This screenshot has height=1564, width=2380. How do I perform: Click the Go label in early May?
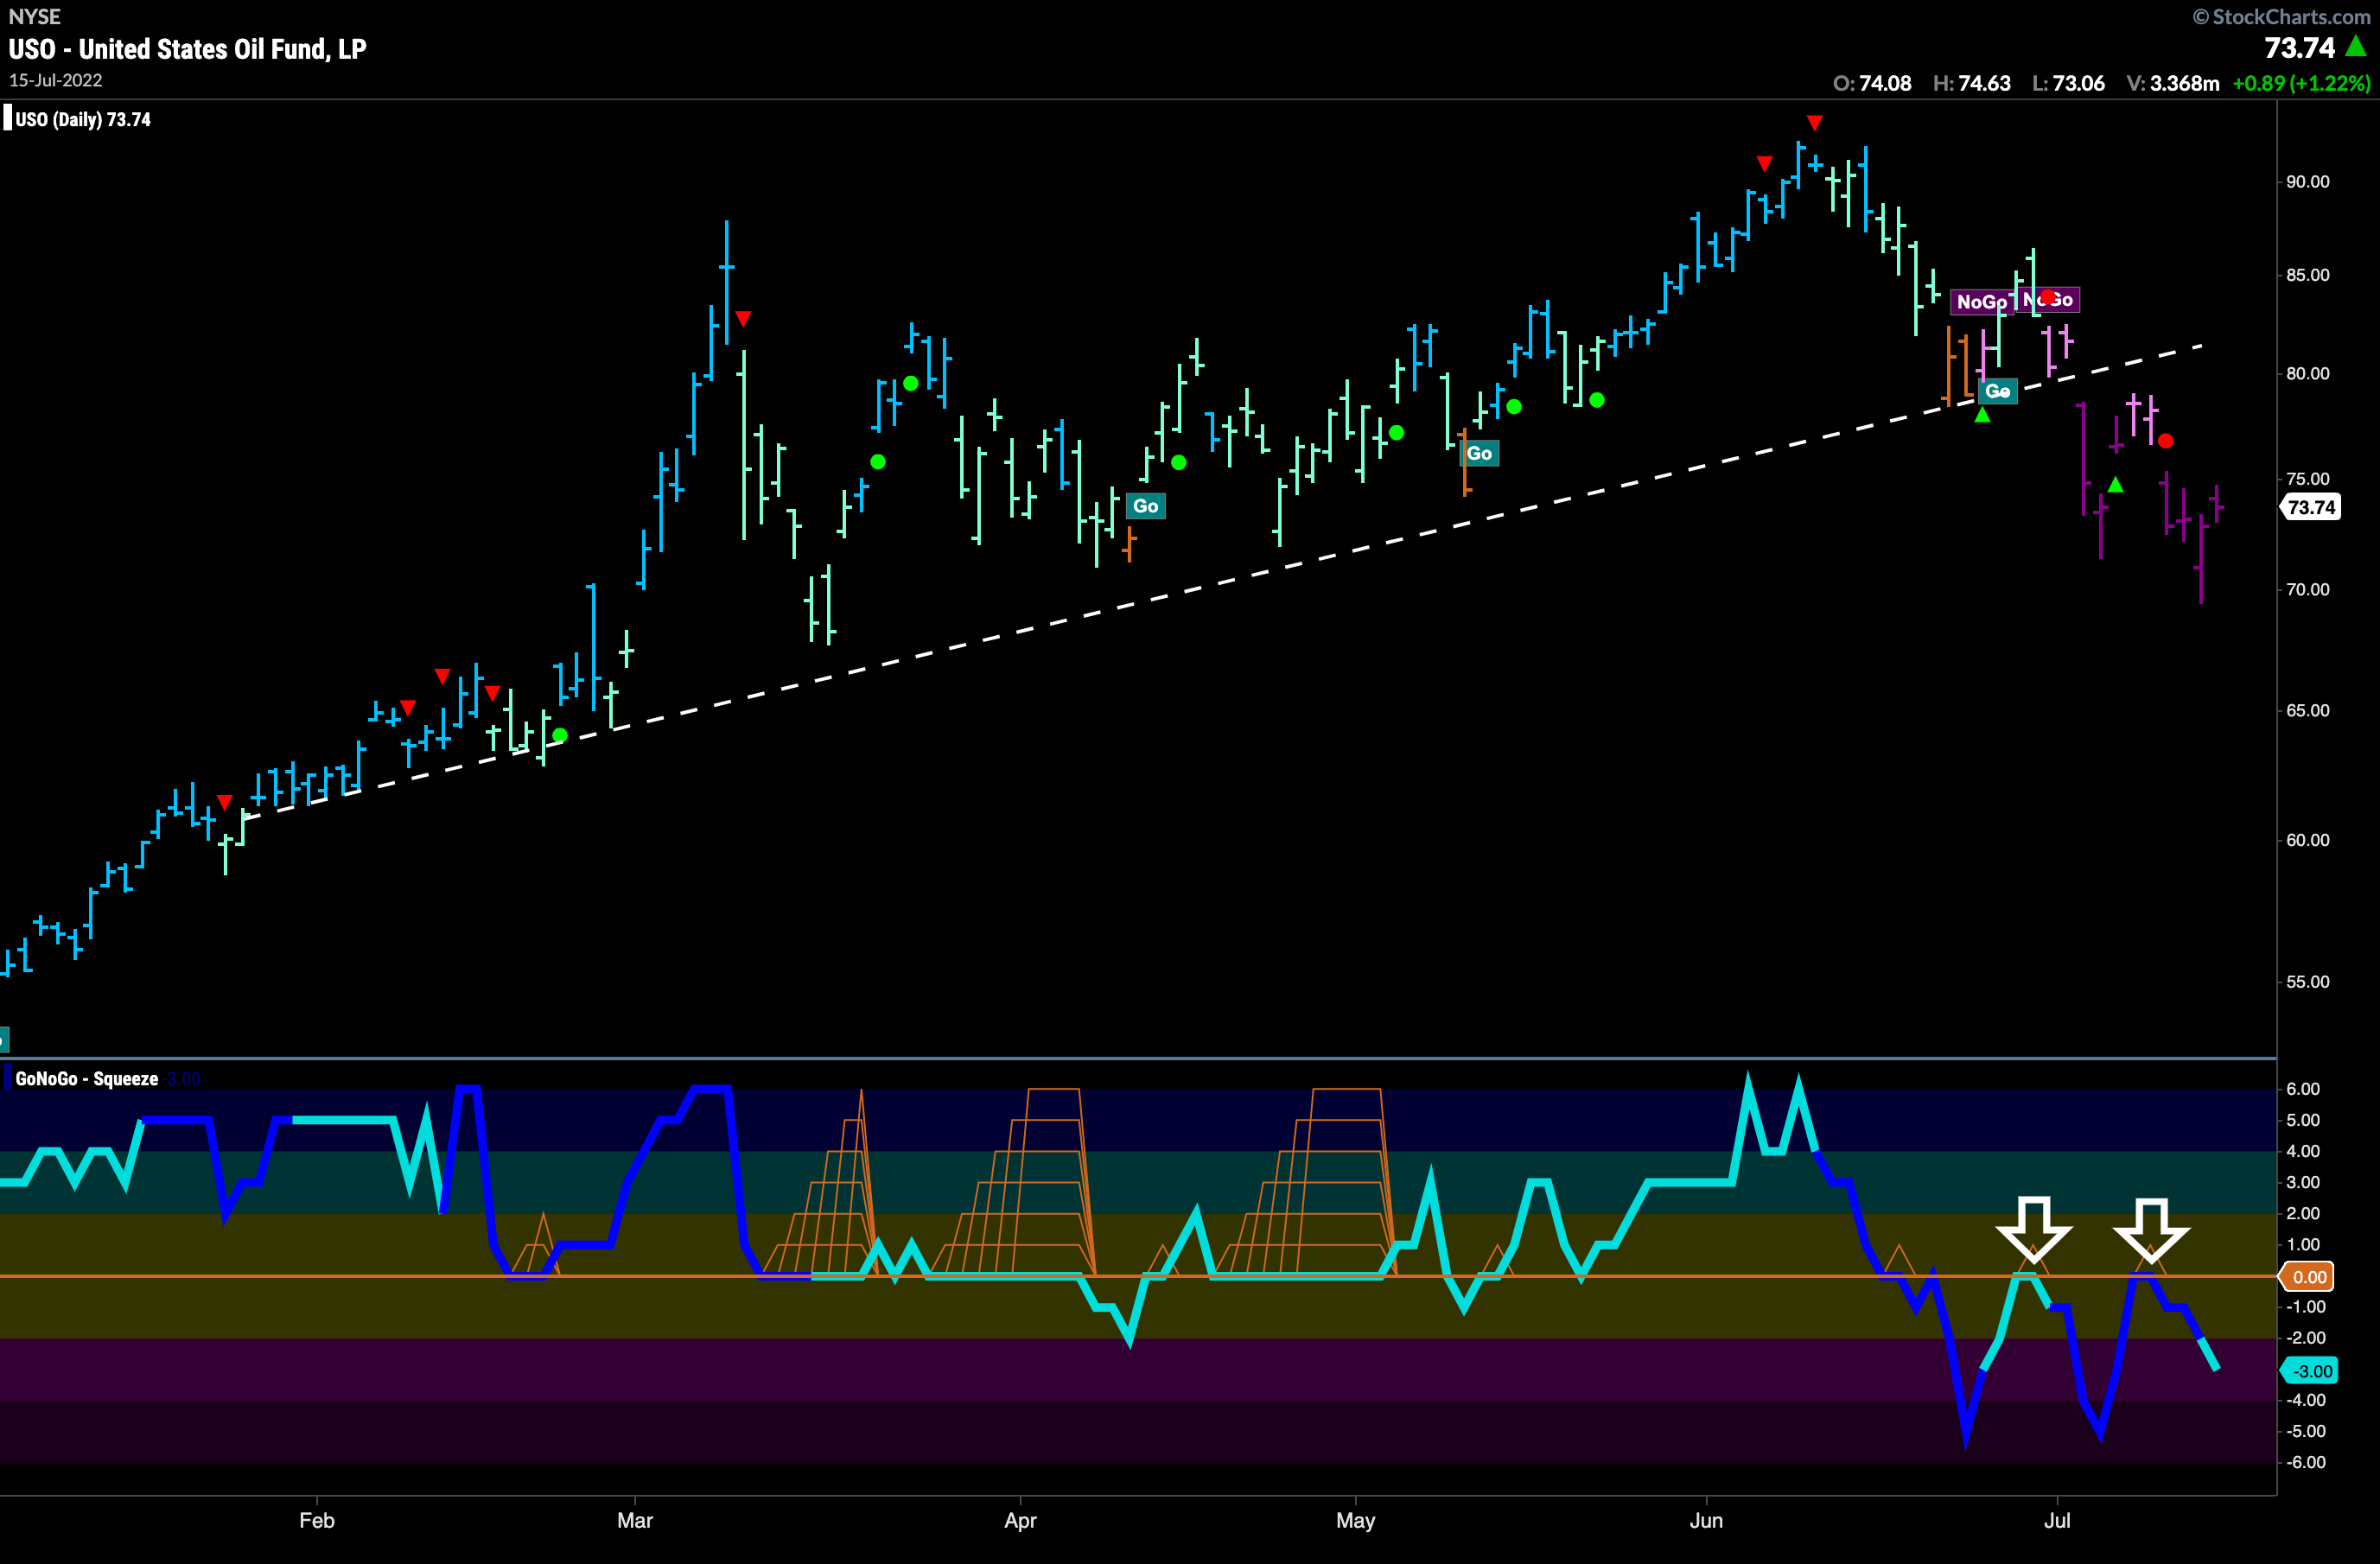[x=1479, y=454]
